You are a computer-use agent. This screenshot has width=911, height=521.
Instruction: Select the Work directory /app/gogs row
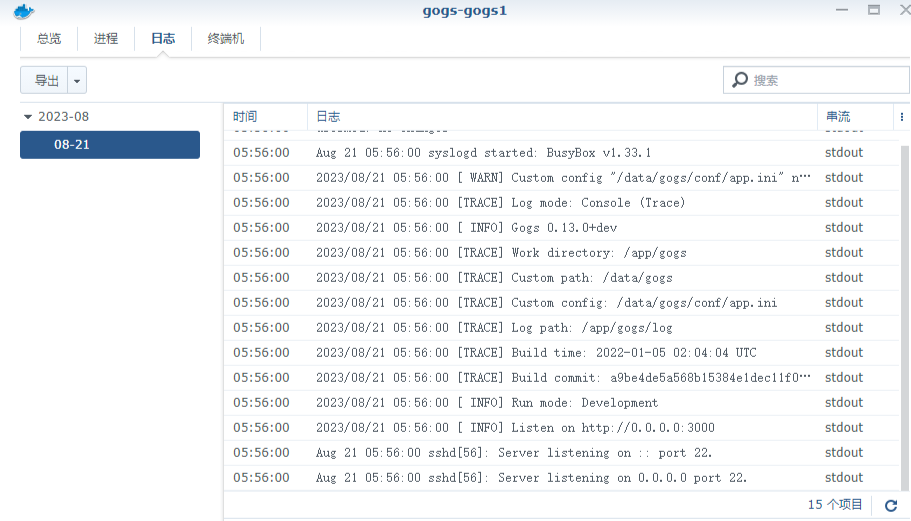point(562,253)
